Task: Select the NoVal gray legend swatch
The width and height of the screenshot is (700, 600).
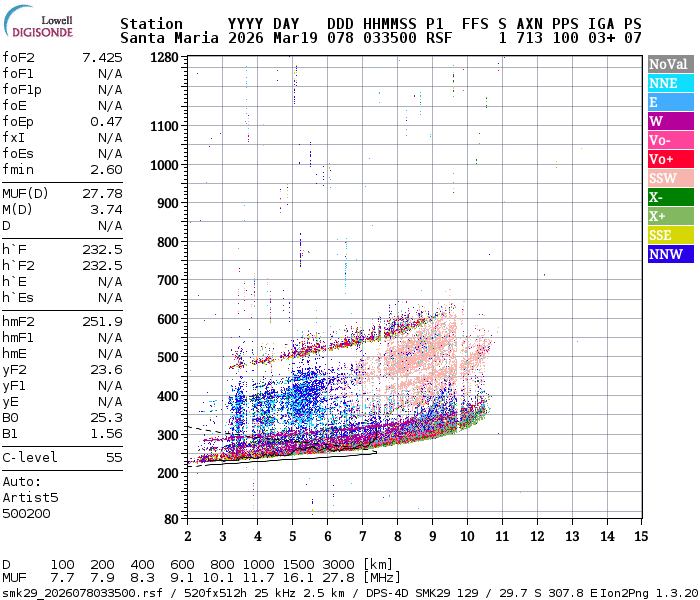Action: click(x=670, y=65)
